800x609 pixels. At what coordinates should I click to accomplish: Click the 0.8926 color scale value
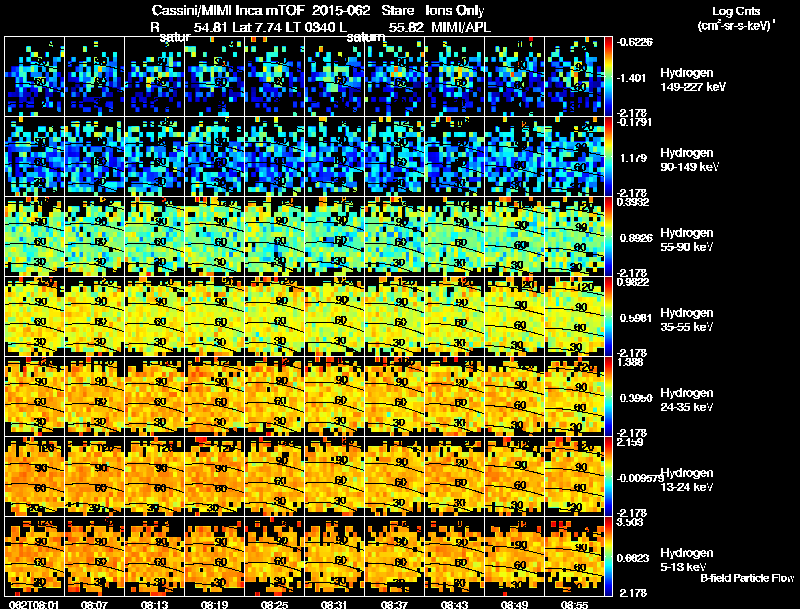(636, 238)
